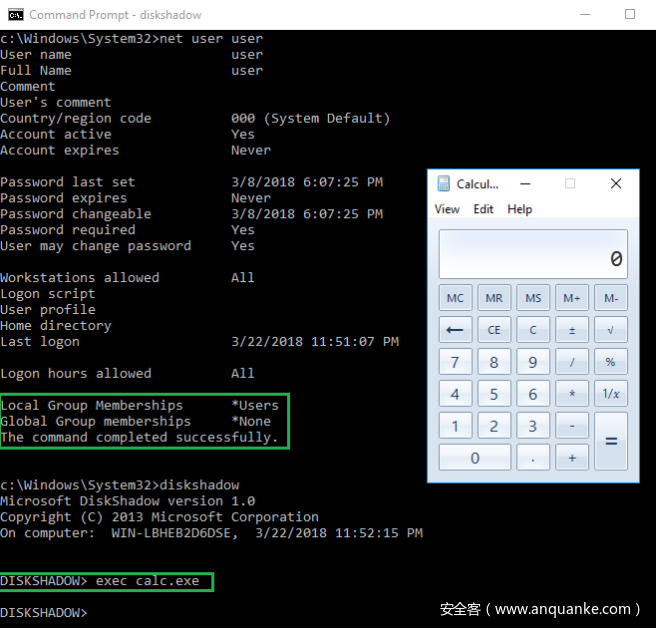The height and width of the screenshot is (628, 656).
Task: Click the digit 3 button
Action: [533, 426]
